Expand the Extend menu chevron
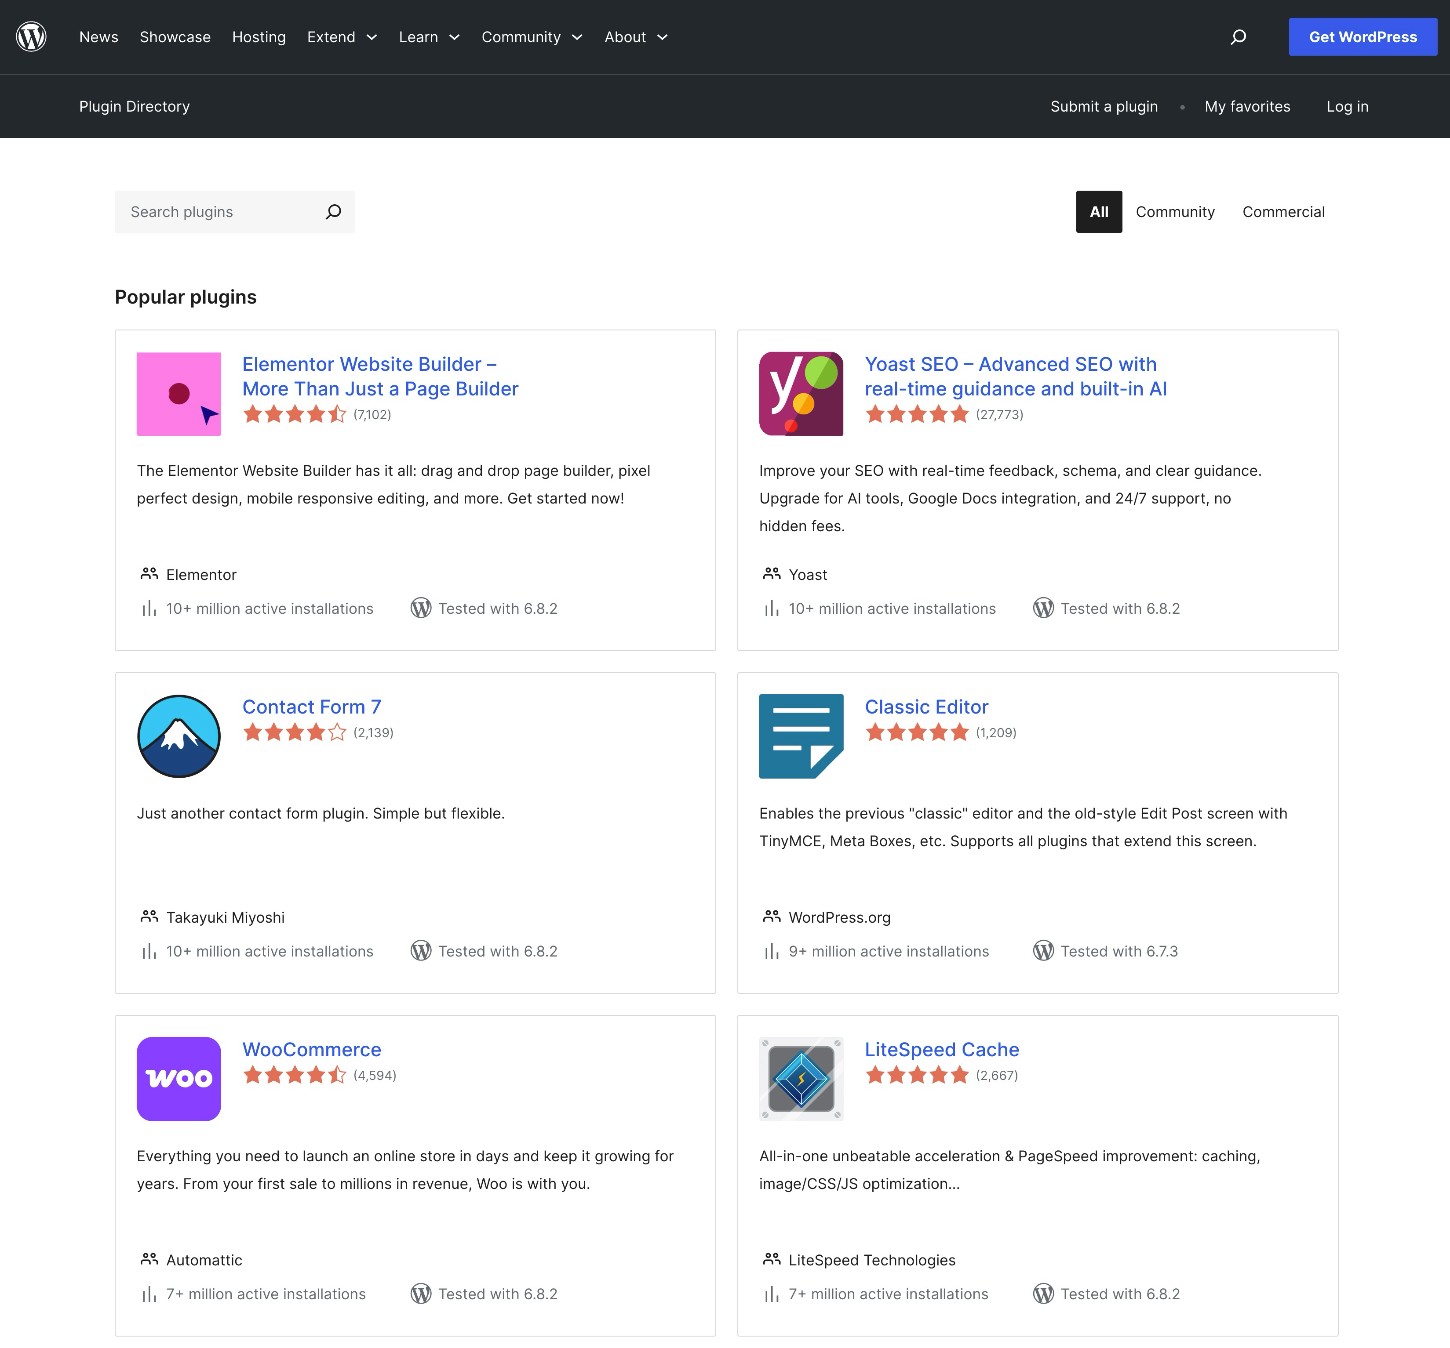Viewport: 1450px width, 1348px height. (372, 37)
